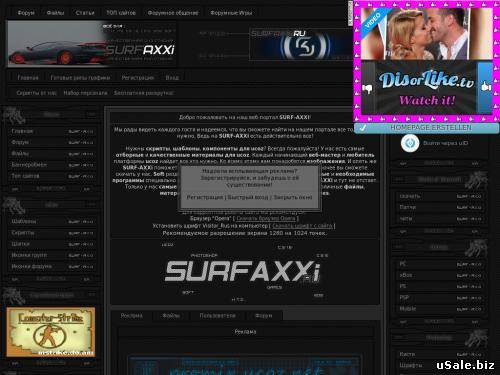
Task: Click Закрыть окно in the grey popup
Action: (x=293, y=197)
